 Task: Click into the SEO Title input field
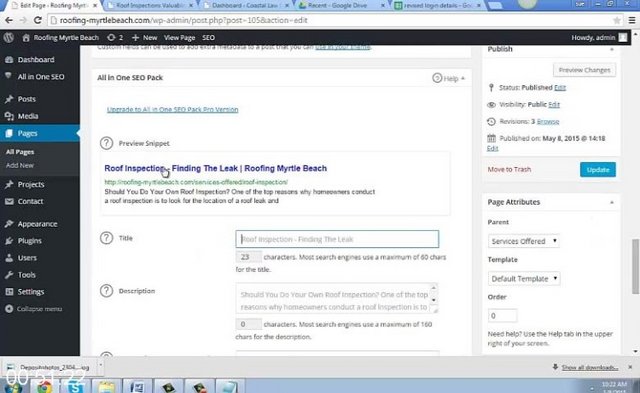point(337,239)
